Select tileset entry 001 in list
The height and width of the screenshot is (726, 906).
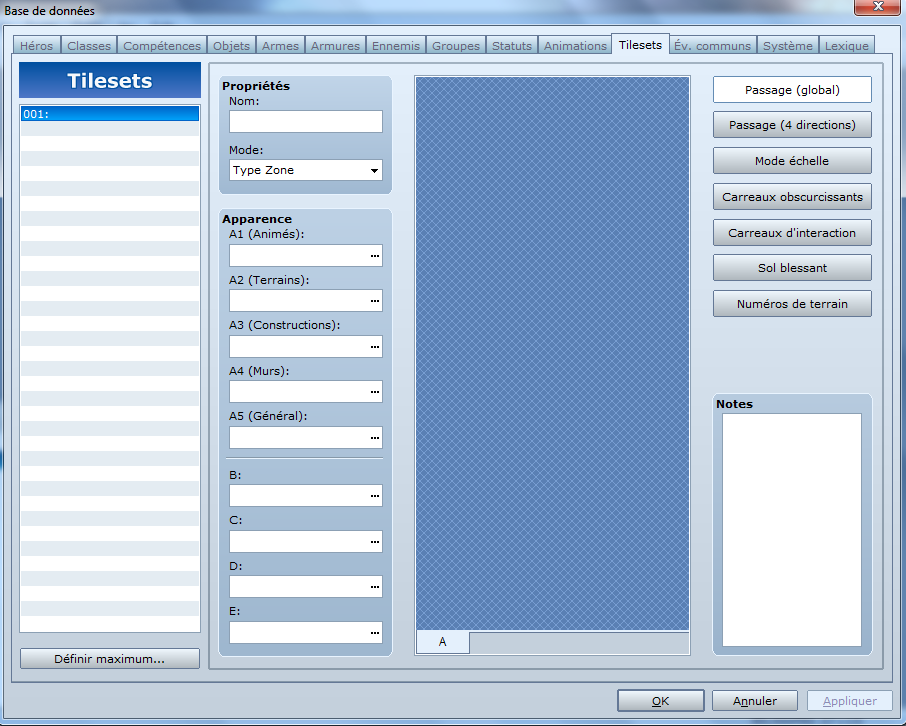click(110, 114)
